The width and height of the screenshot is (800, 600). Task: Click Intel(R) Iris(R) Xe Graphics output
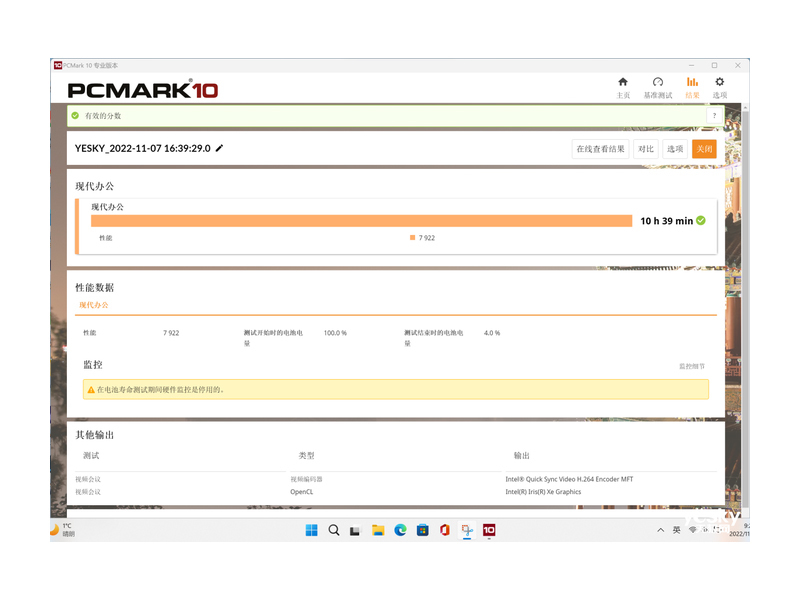[x=543, y=492]
